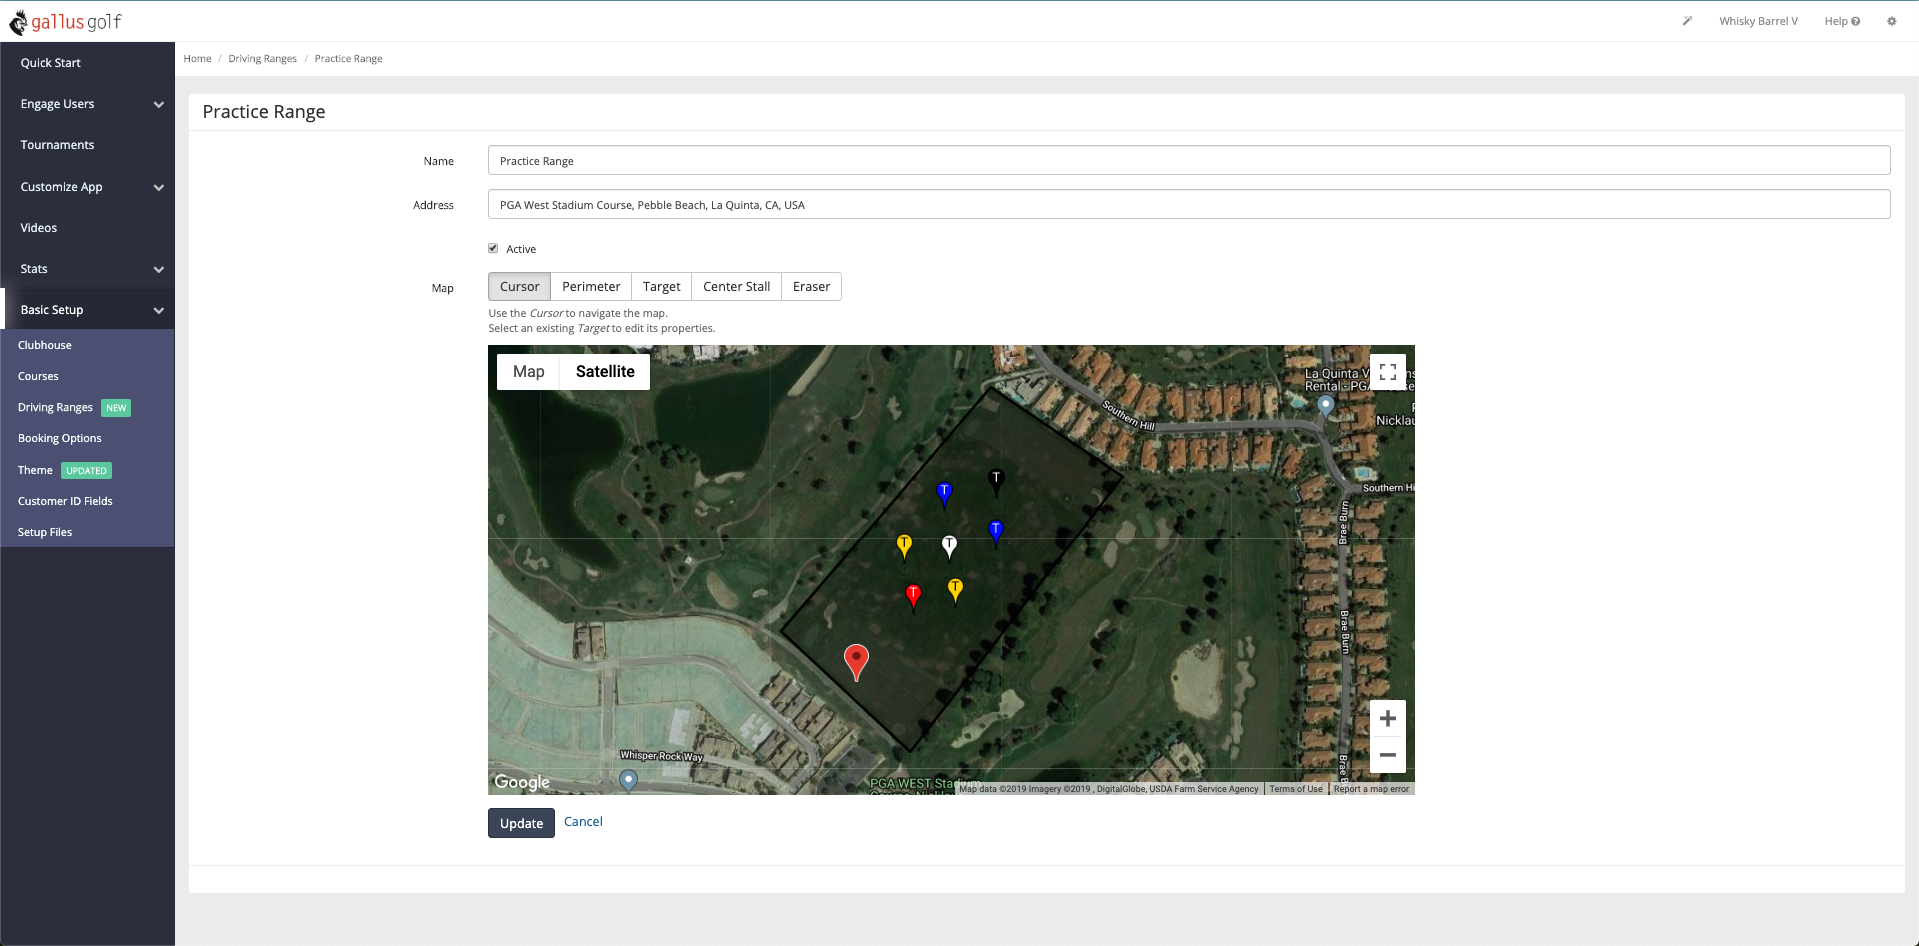Select the Perimeter map tool
The image size is (1919, 946).
coord(591,287)
